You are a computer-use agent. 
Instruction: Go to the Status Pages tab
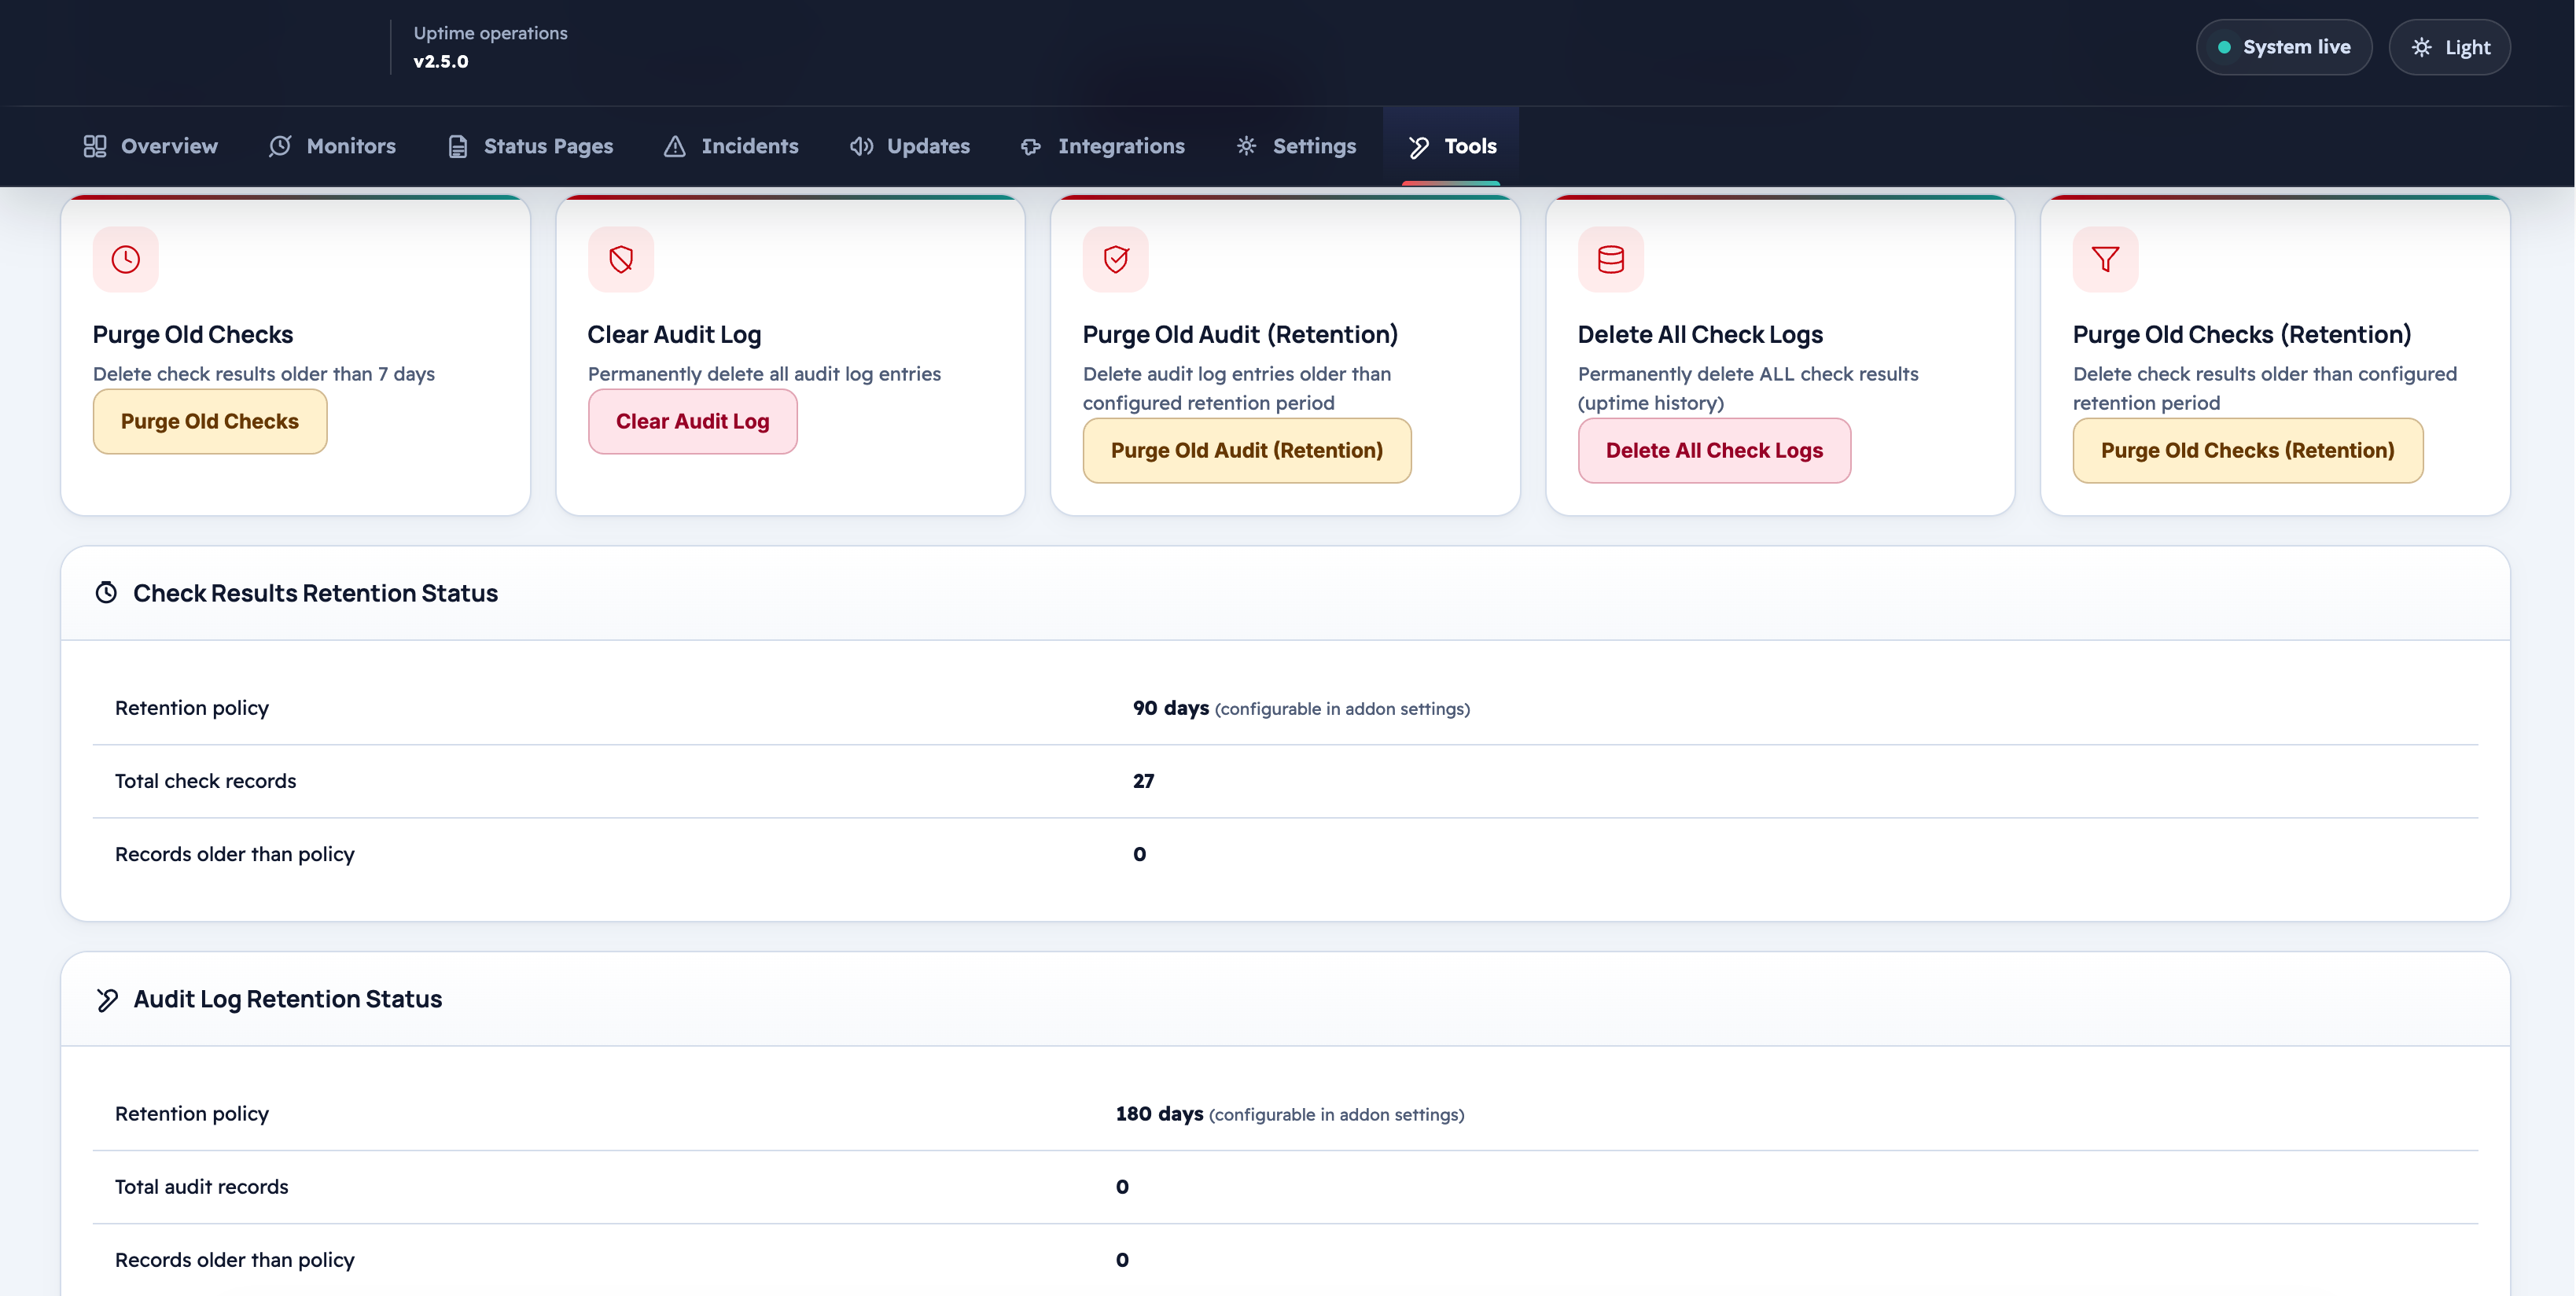coord(530,146)
